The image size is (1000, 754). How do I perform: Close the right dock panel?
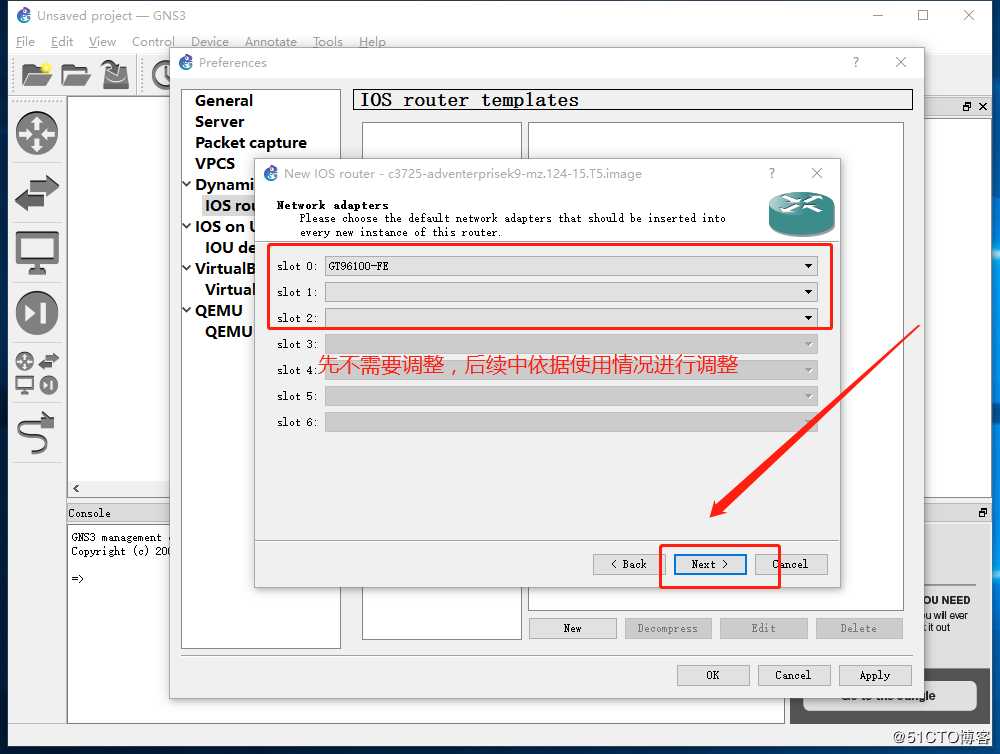coord(983,107)
